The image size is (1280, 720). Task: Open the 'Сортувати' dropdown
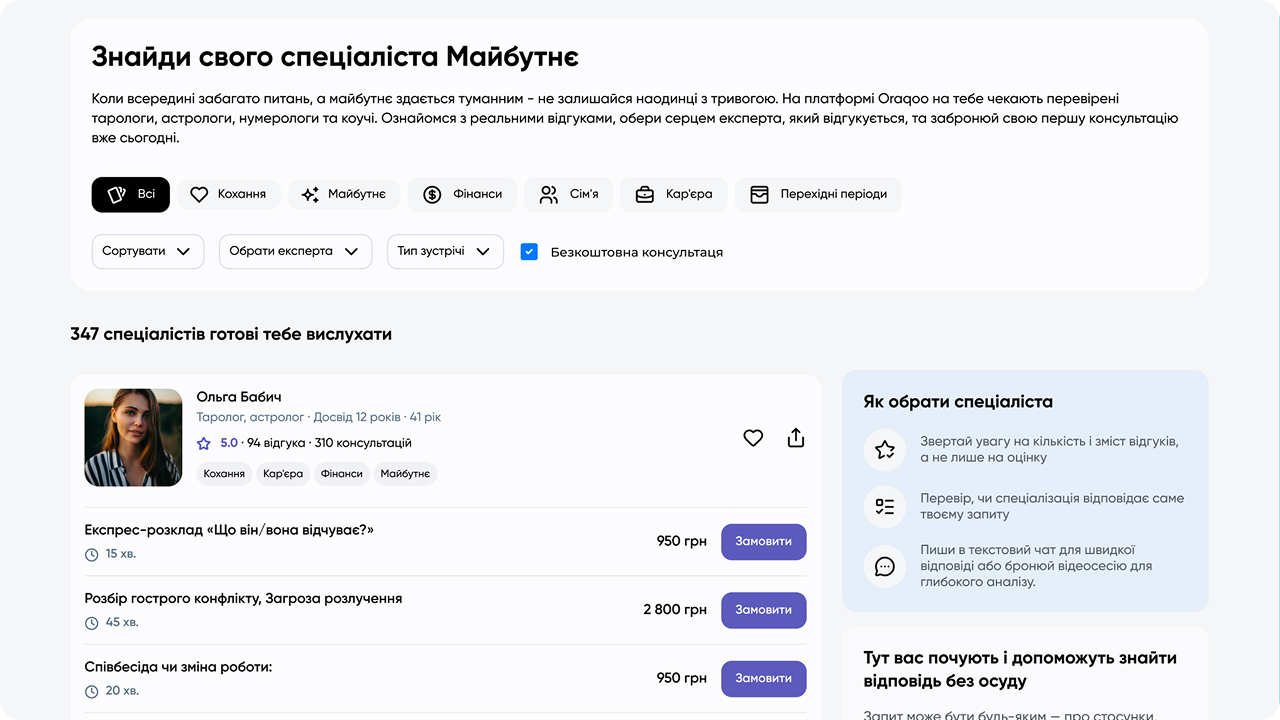pyautogui.click(x=148, y=252)
